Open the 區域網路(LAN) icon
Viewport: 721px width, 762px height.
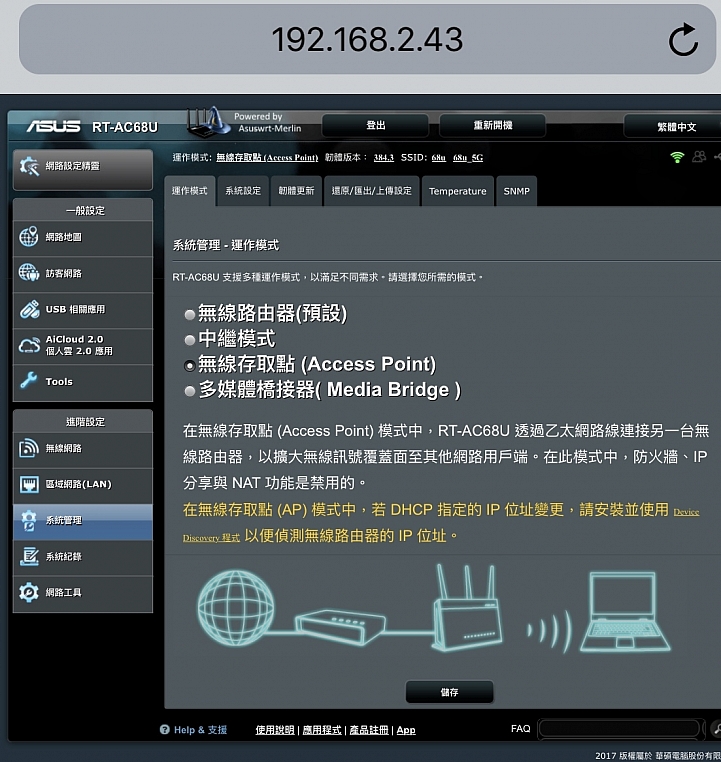click(x=29, y=484)
